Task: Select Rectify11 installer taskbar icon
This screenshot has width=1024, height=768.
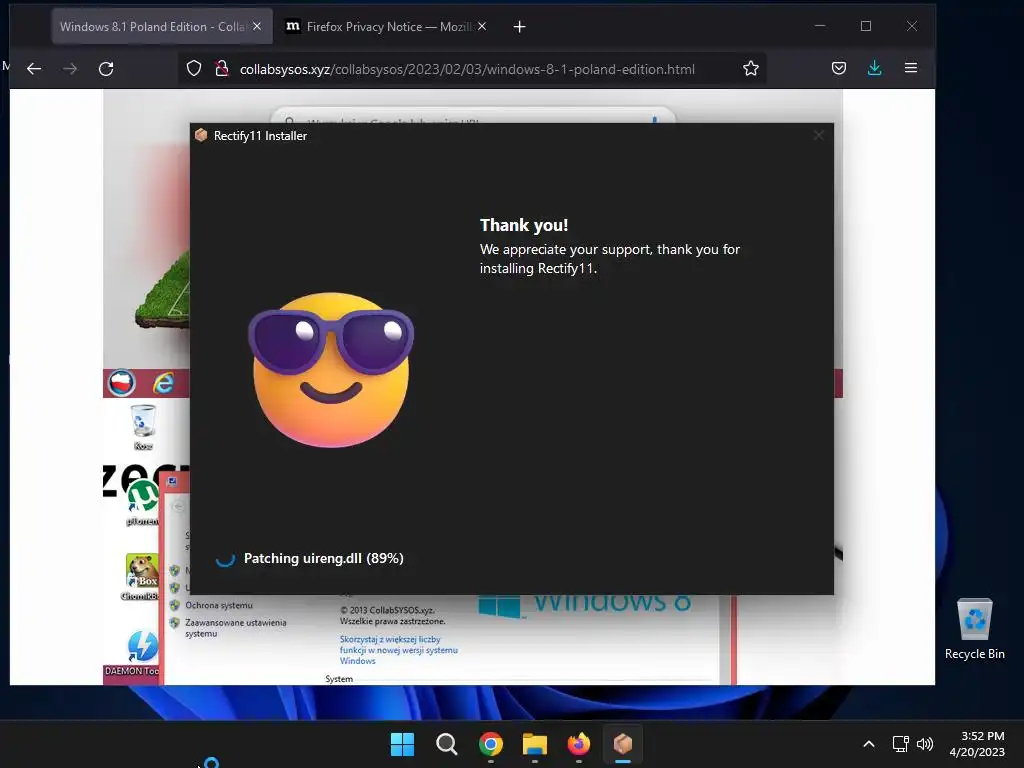Action: (x=623, y=744)
